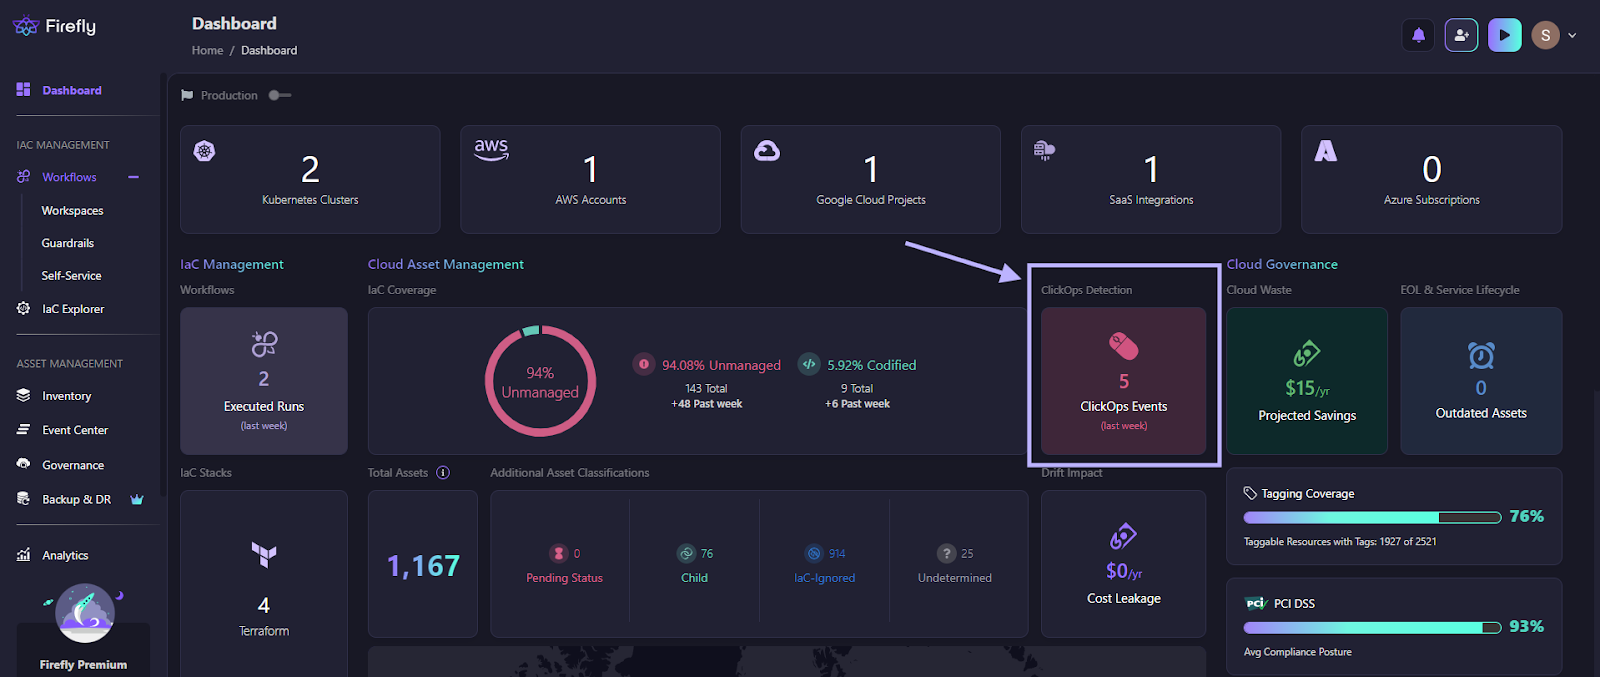Click the Firefly logo icon

[26, 26]
